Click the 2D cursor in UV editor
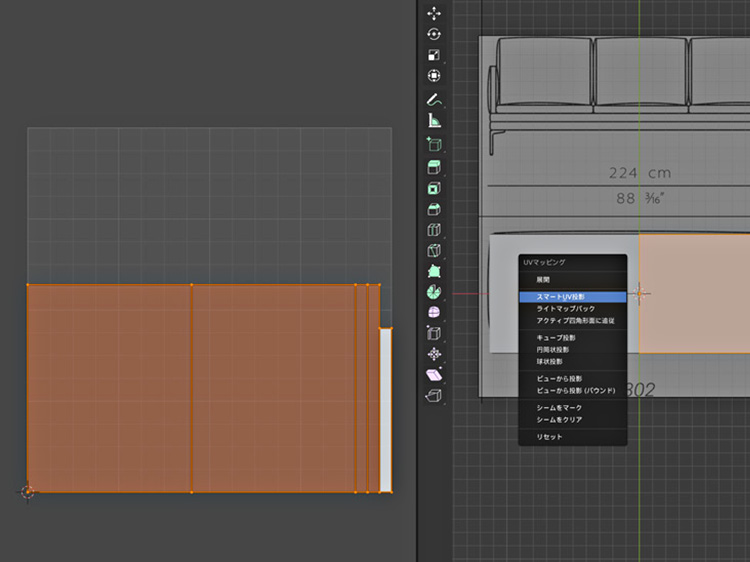750x562 pixels. [x=27, y=492]
